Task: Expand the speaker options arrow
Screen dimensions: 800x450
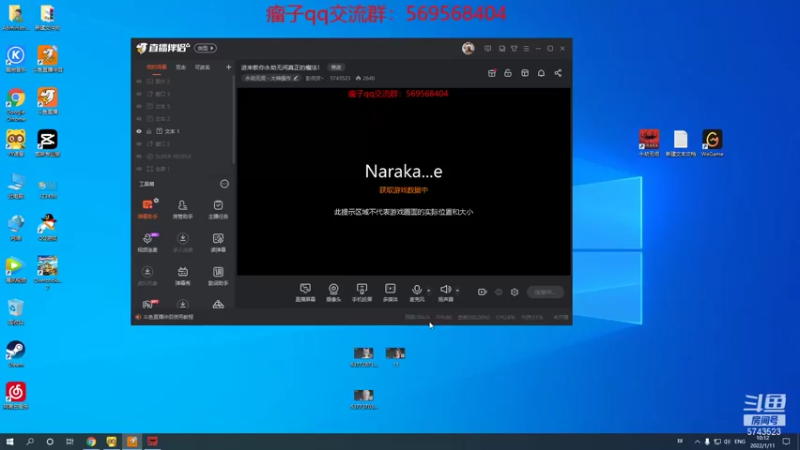Action: [x=458, y=290]
